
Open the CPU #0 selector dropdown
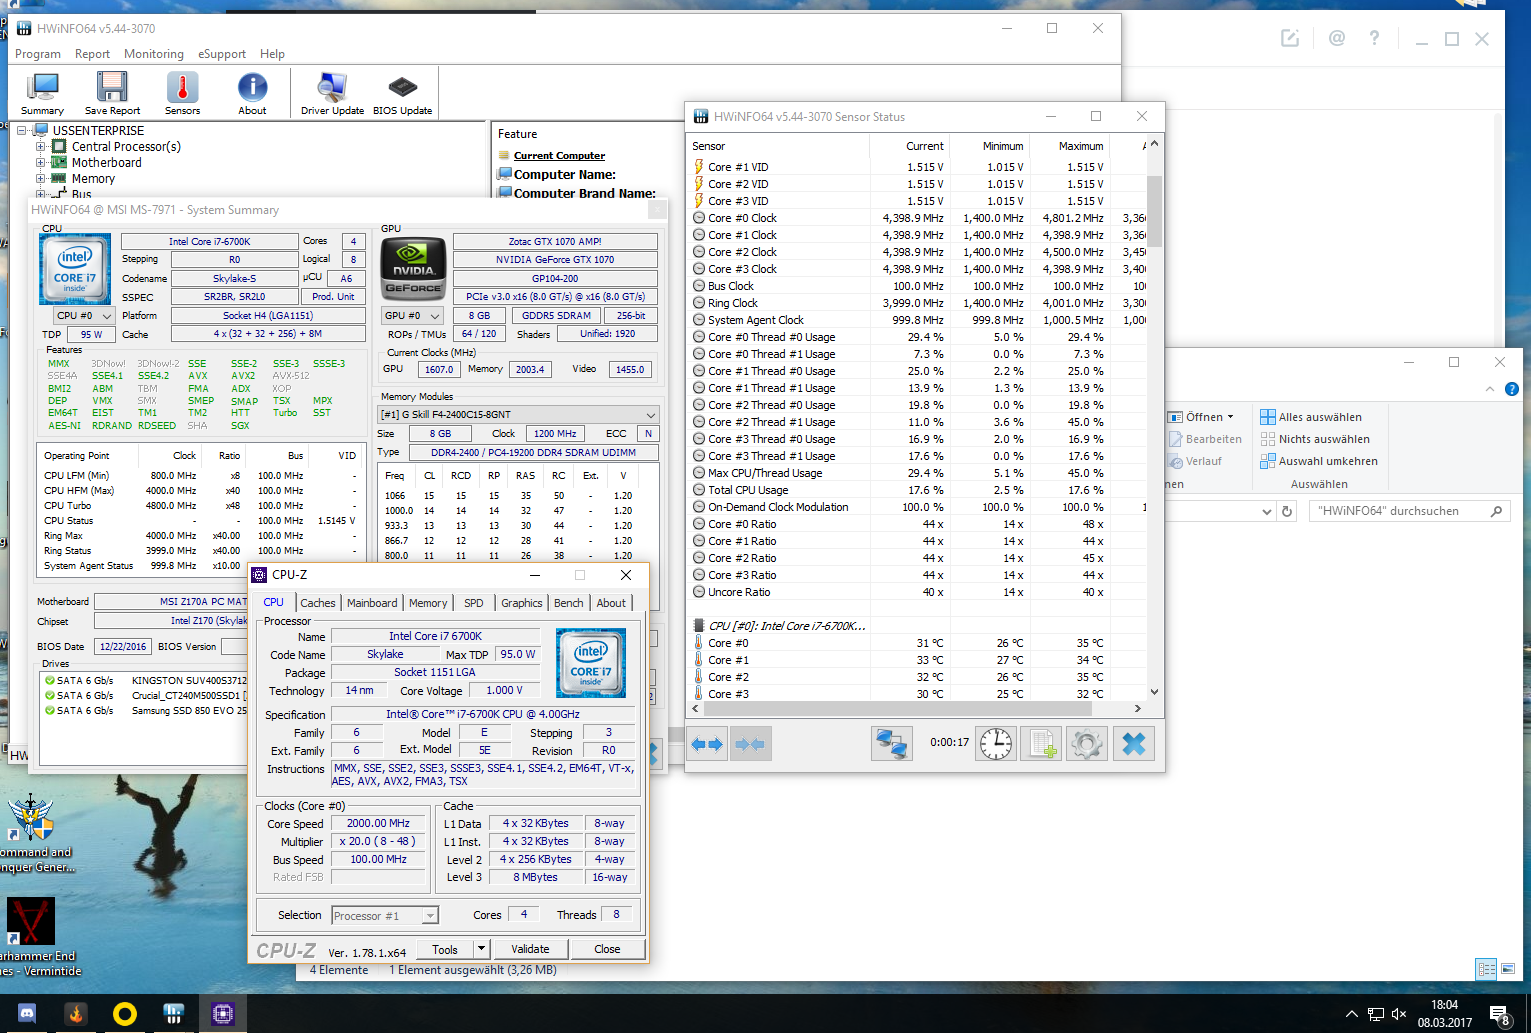pyautogui.click(x=84, y=316)
